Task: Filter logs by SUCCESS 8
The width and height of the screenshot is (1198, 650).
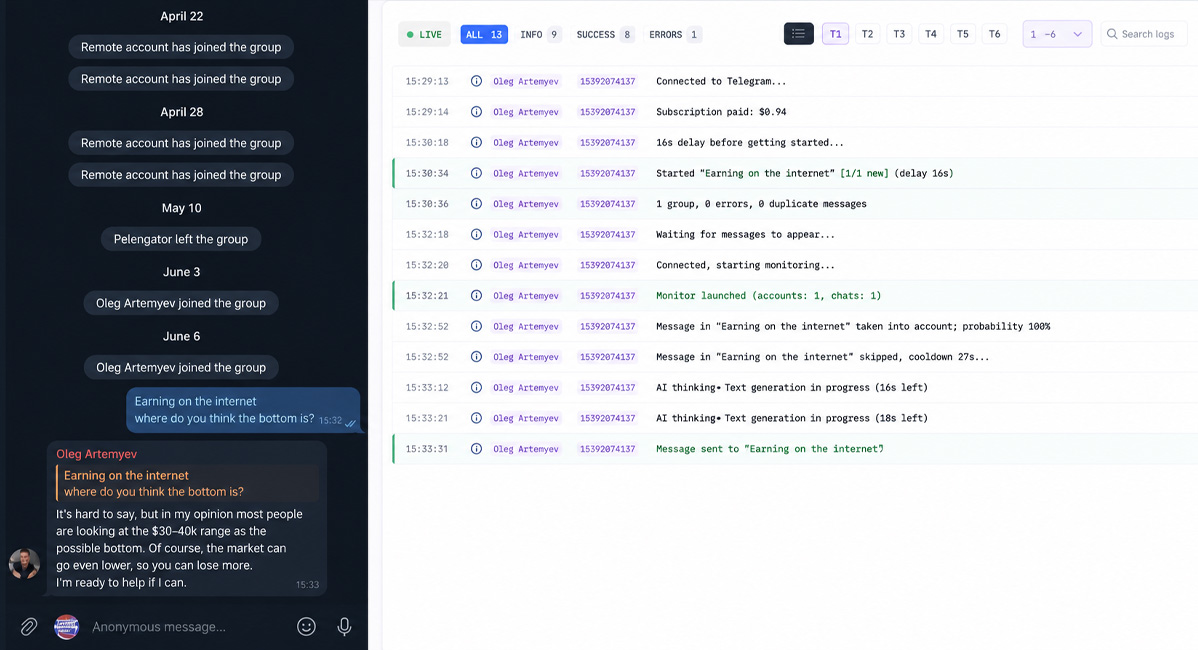Action: click(604, 34)
